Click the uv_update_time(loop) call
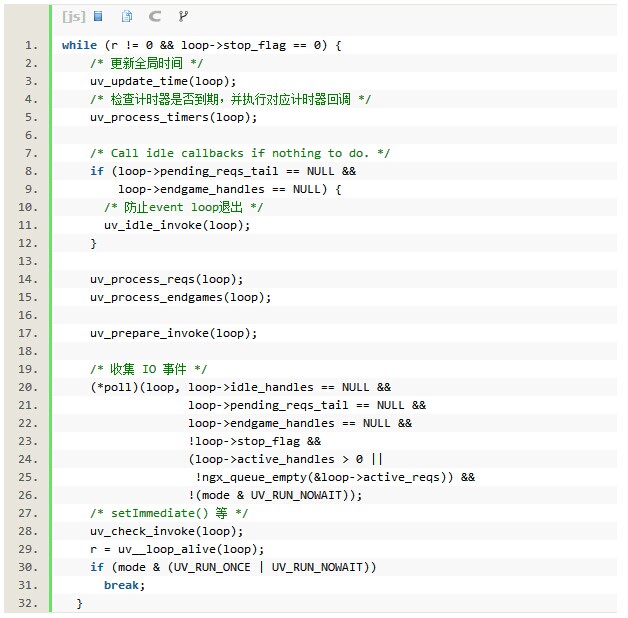 (163, 81)
